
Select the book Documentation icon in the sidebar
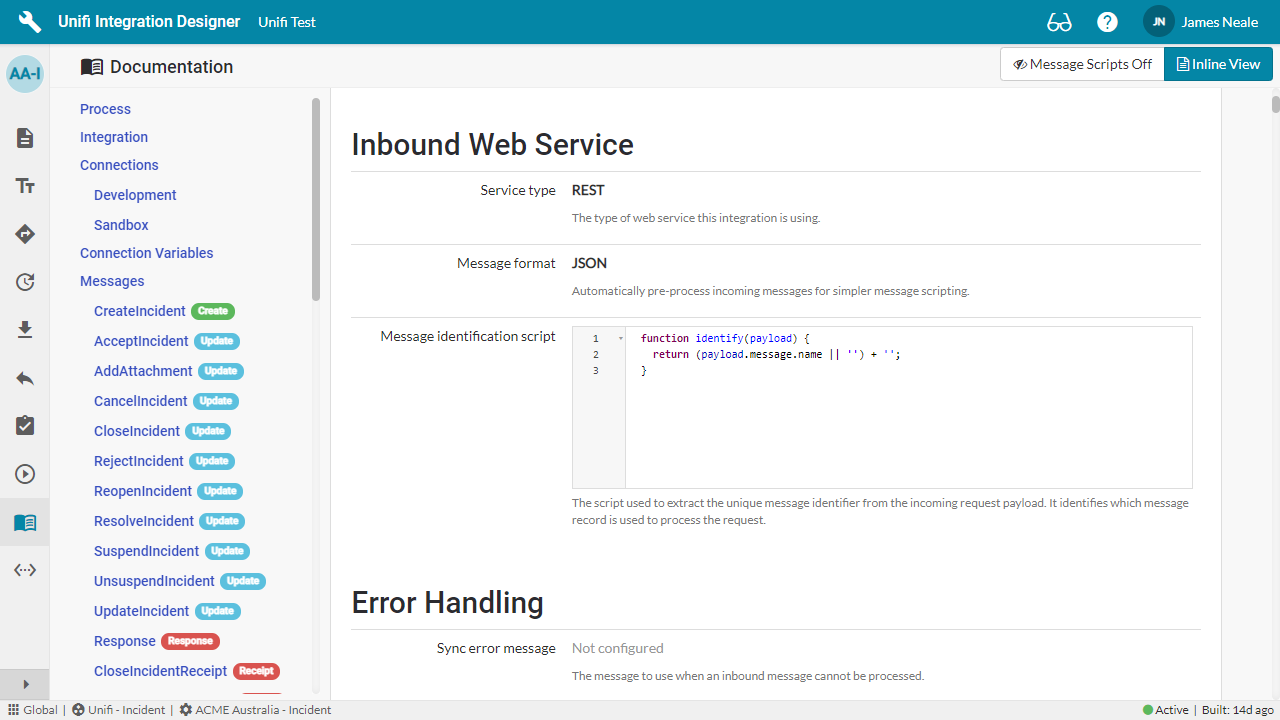pos(24,521)
